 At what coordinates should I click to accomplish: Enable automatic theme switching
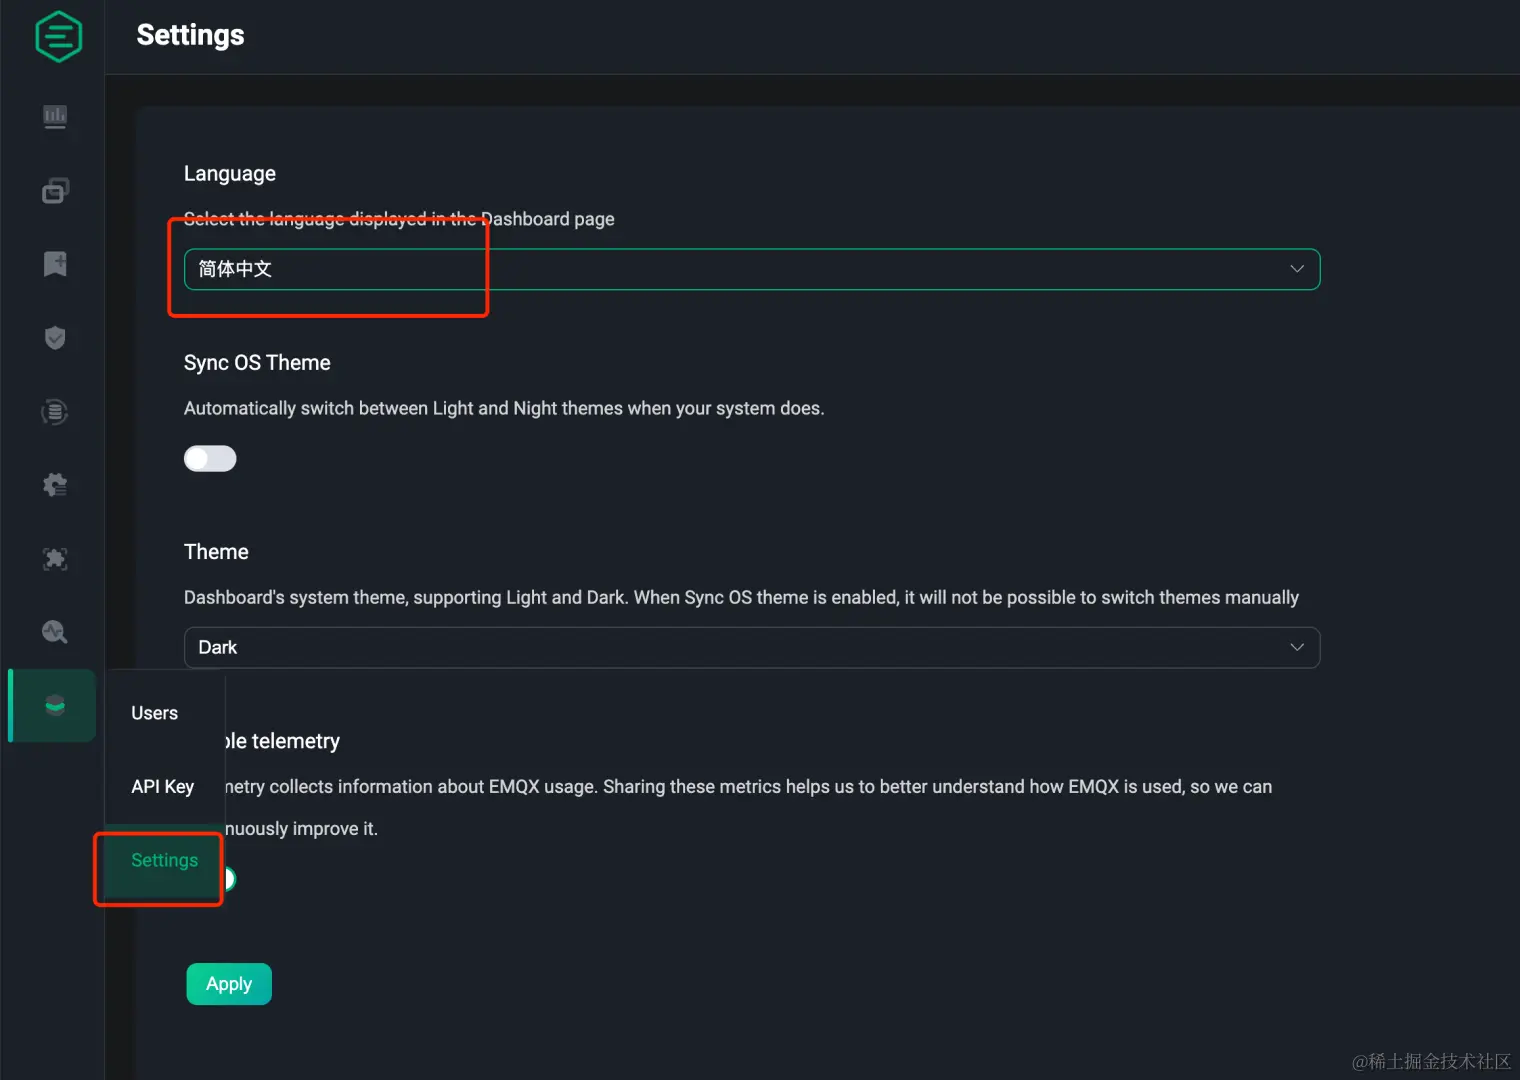(209, 458)
